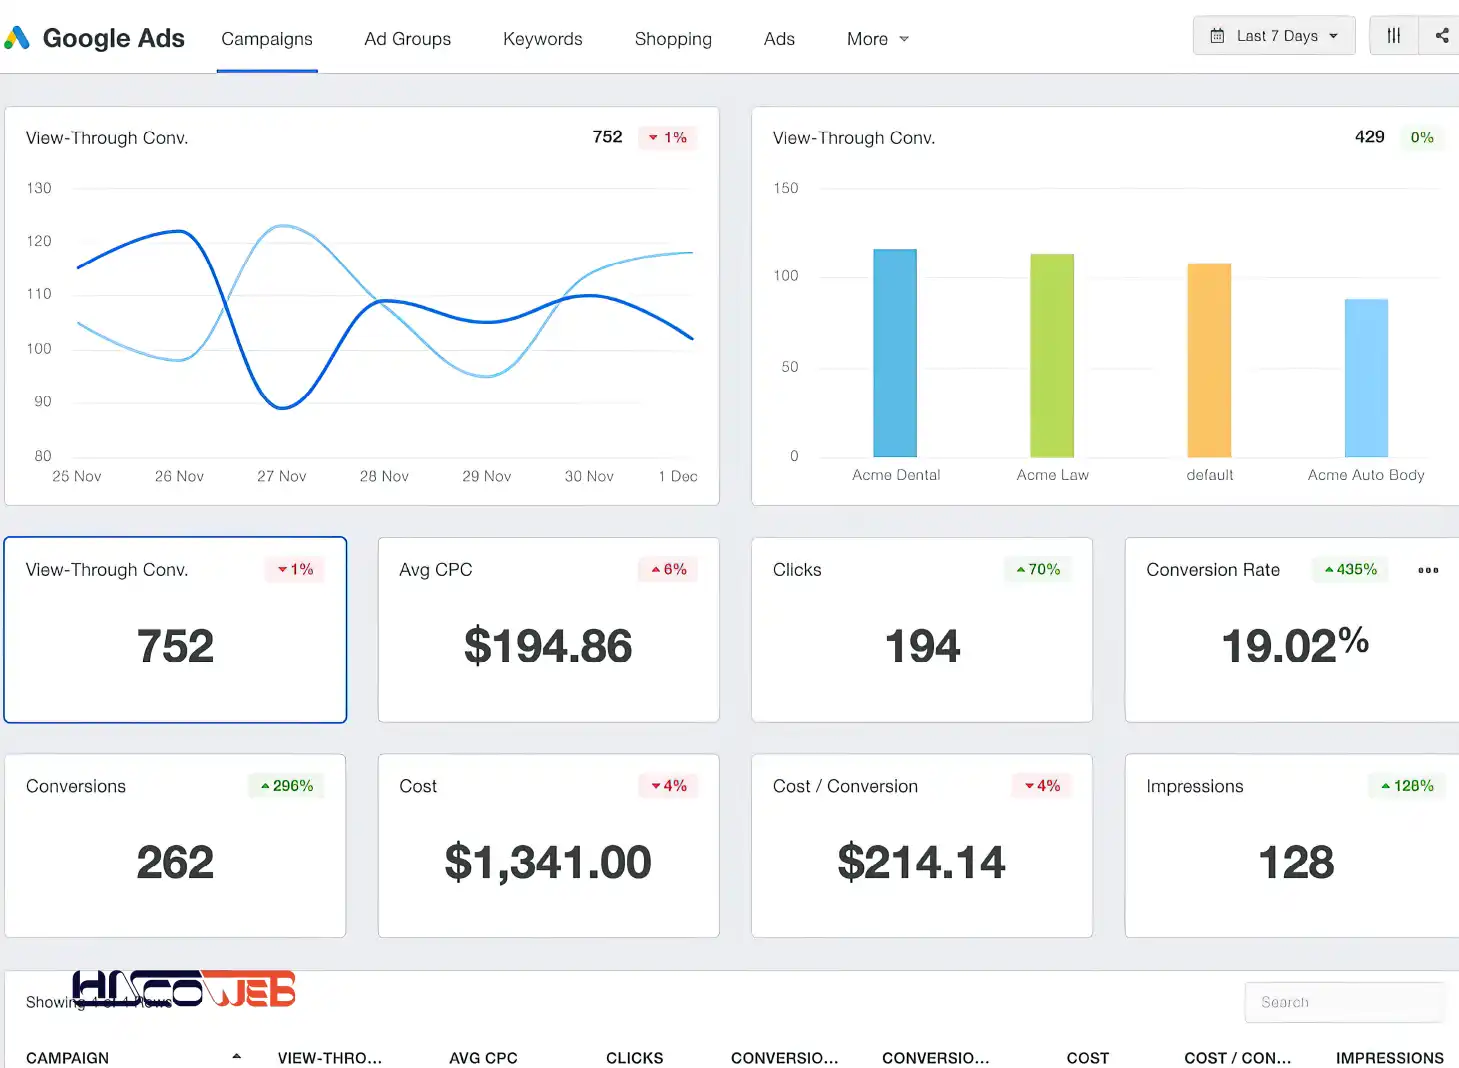Pick the Impressions metric card

tap(1292, 846)
